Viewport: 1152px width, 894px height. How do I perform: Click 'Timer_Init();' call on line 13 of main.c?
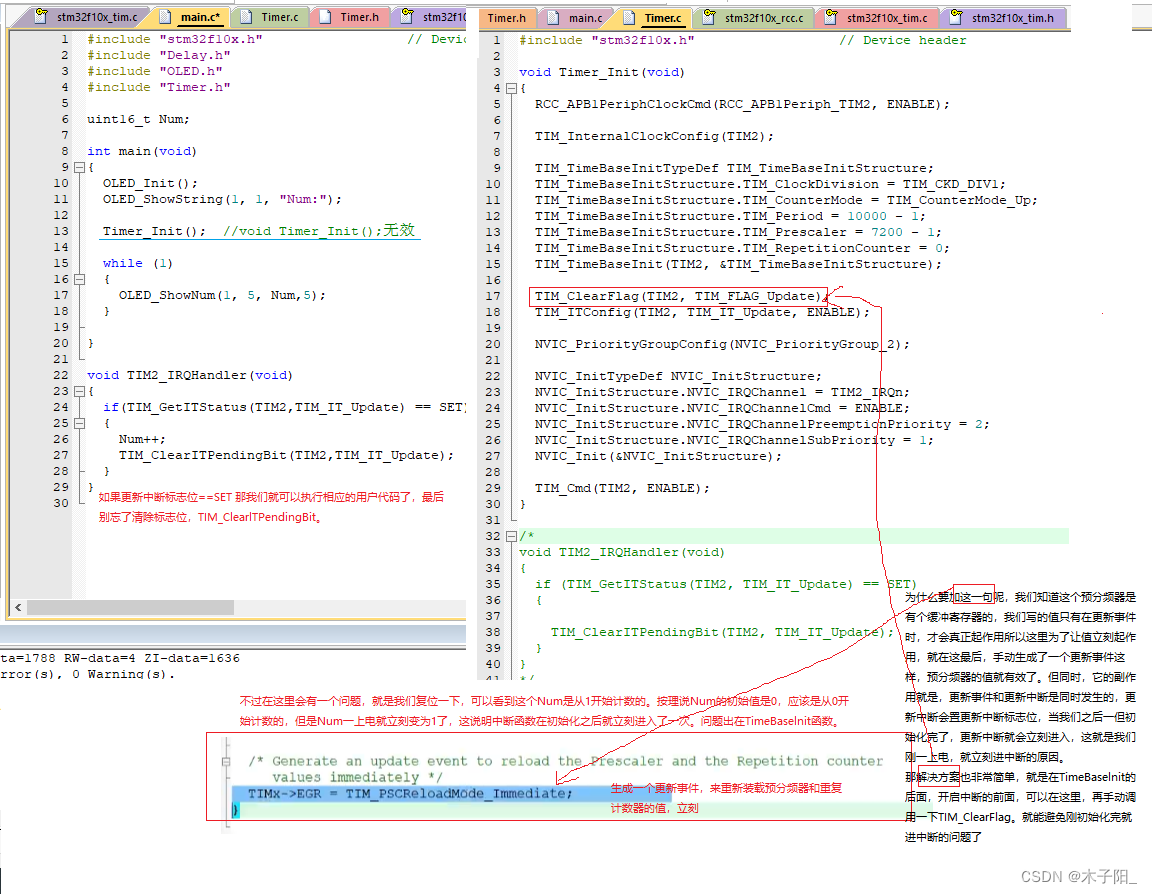click(x=154, y=231)
